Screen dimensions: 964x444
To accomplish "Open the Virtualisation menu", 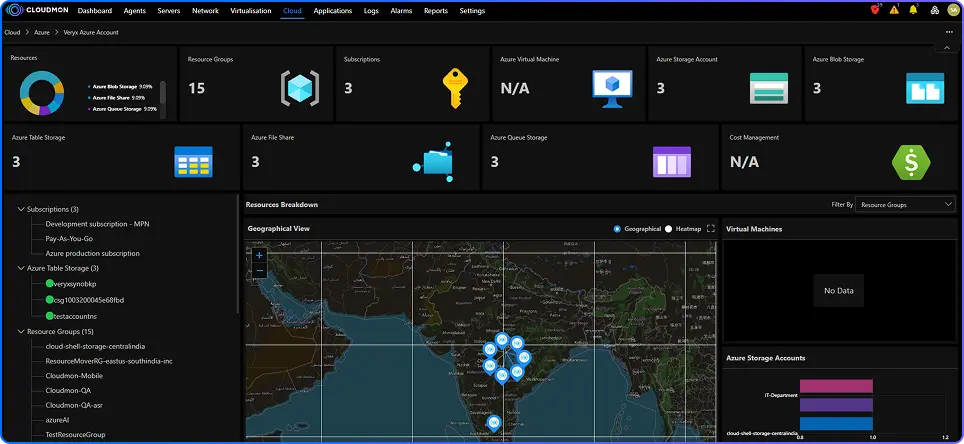I will coord(251,10).
